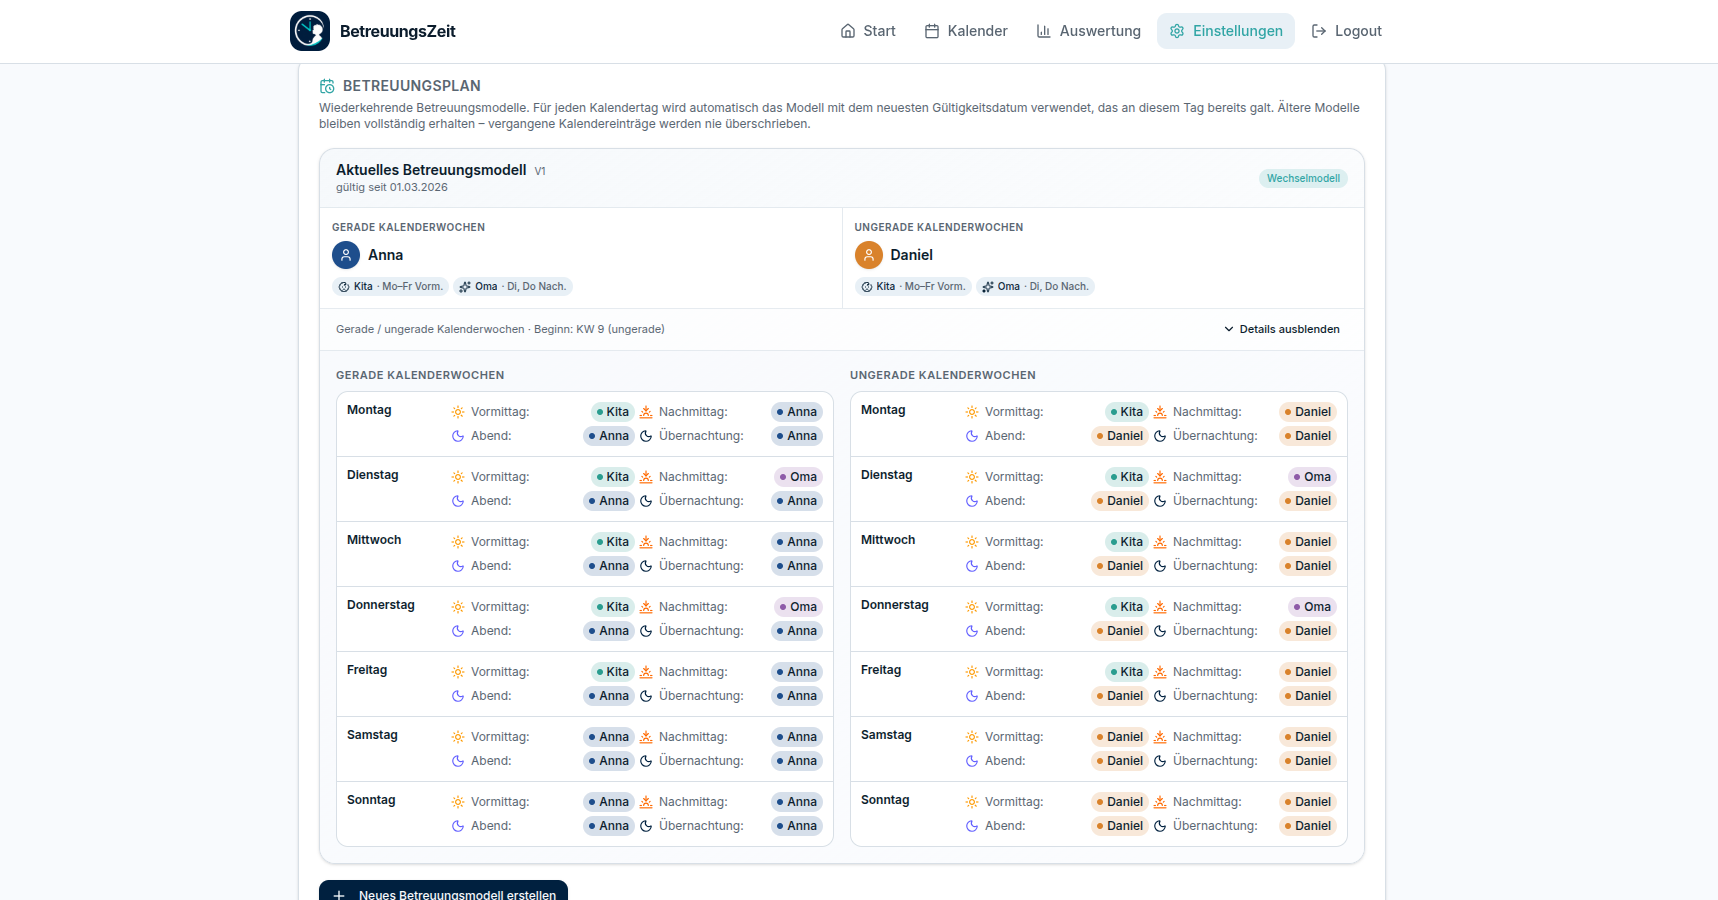Click the gear icon beside Einstellungen
The width and height of the screenshot is (1718, 900).
tap(1177, 31)
